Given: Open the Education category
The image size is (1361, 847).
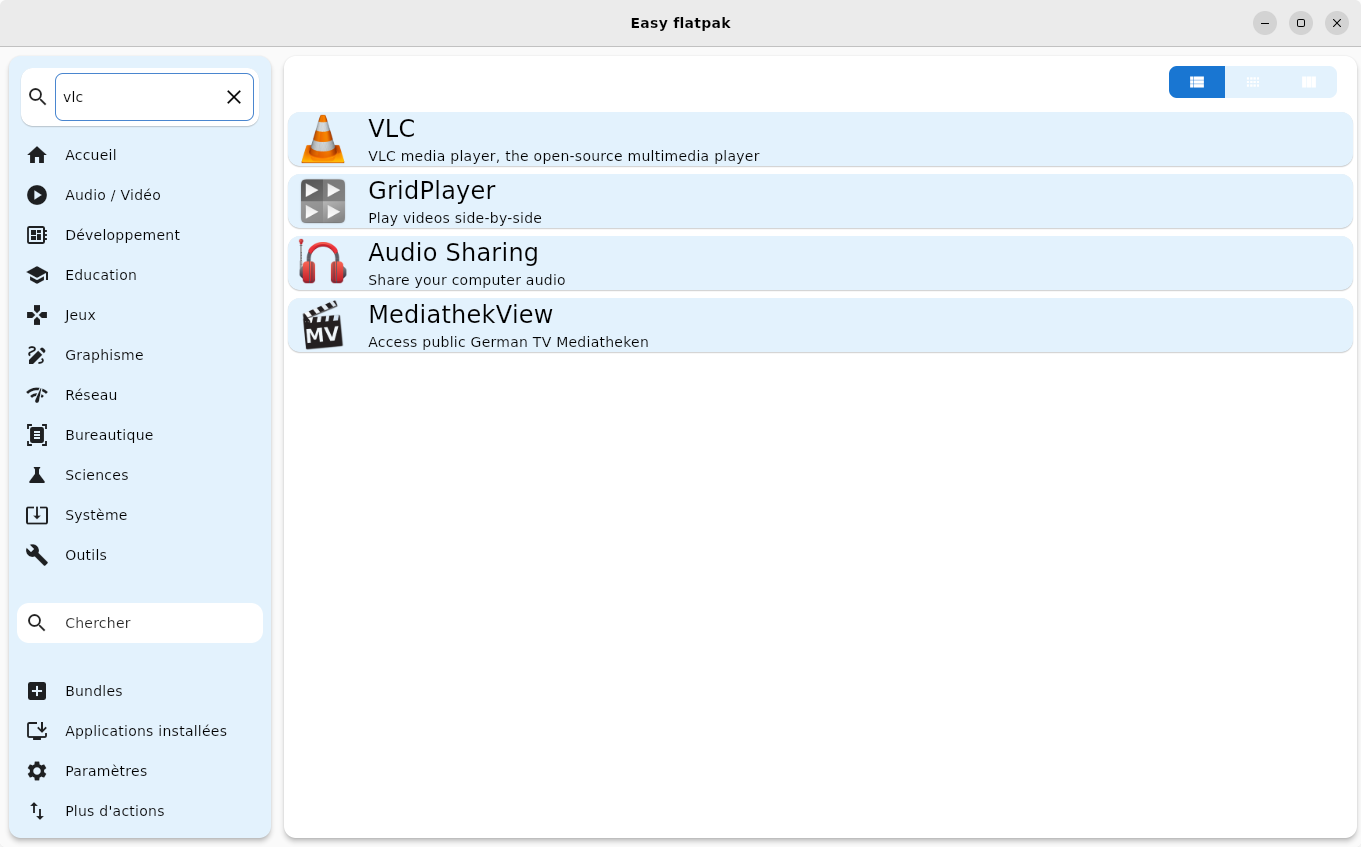Looking at the screenshot, I should coord(140,275).
